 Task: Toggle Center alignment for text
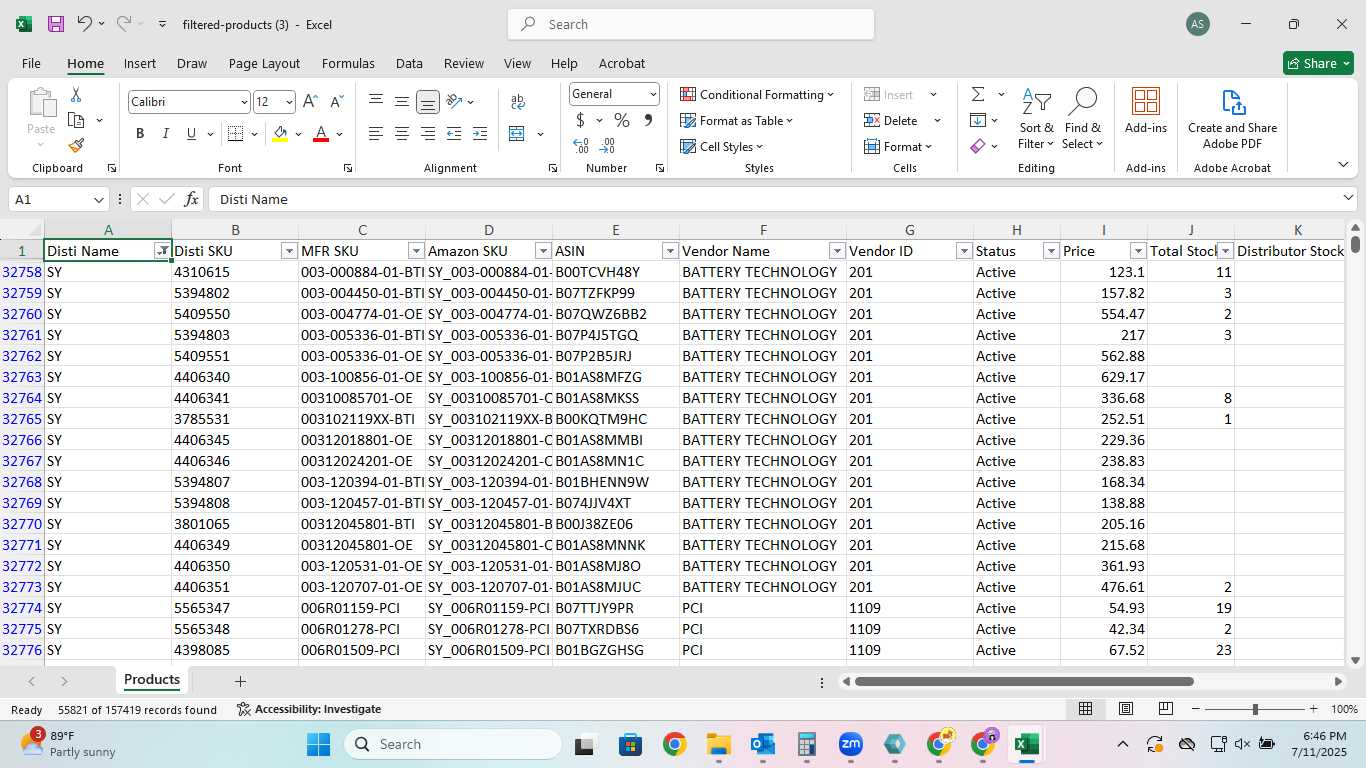[402, 134]
